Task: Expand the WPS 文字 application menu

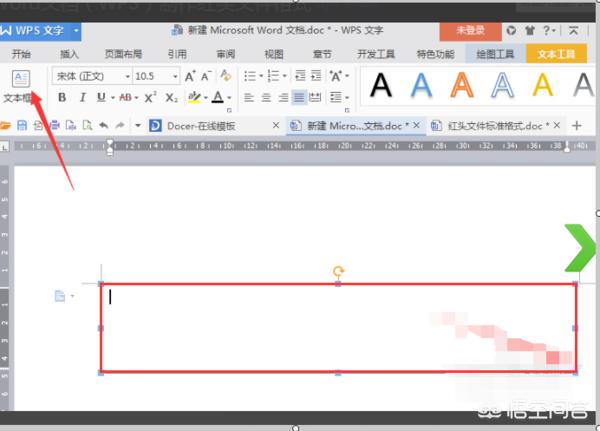Action: click(x=40, y=31)
